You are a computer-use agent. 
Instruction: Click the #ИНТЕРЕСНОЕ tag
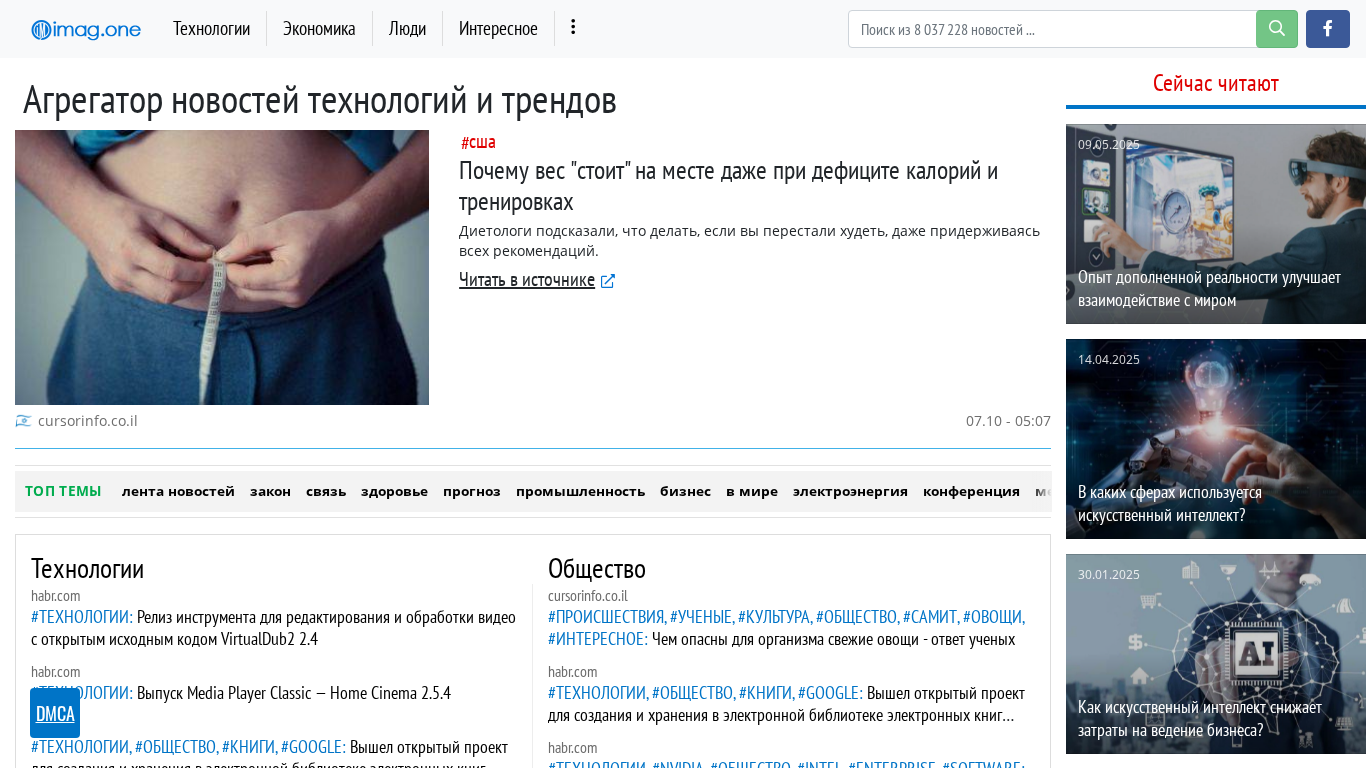[598, 639]
